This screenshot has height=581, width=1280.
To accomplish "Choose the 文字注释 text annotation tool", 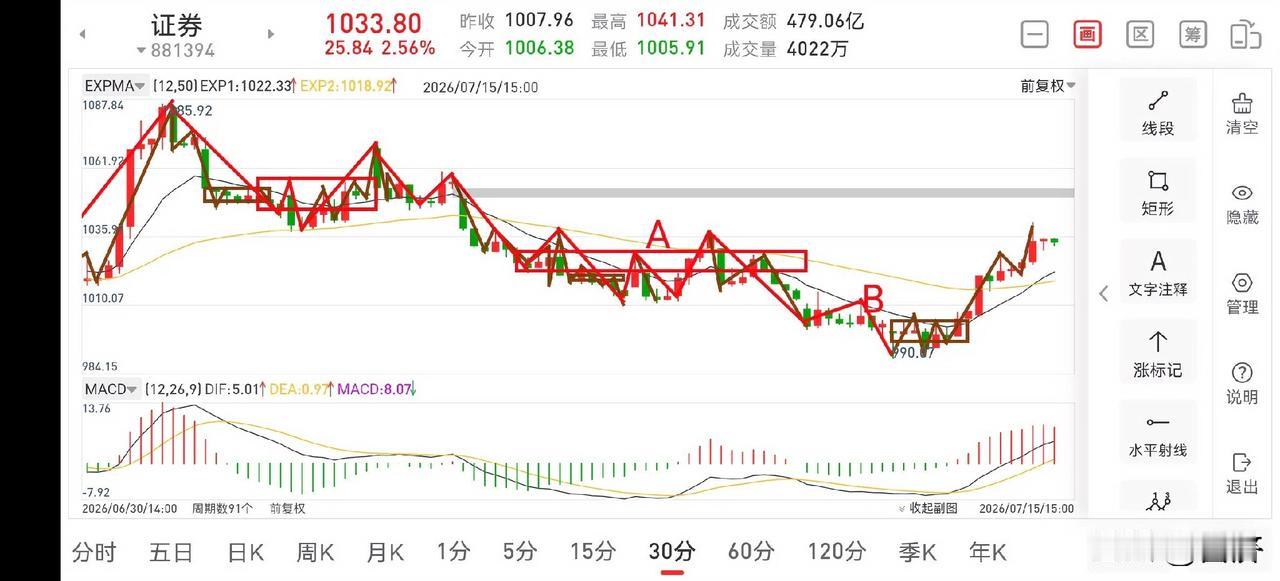I will [1158, 274].
